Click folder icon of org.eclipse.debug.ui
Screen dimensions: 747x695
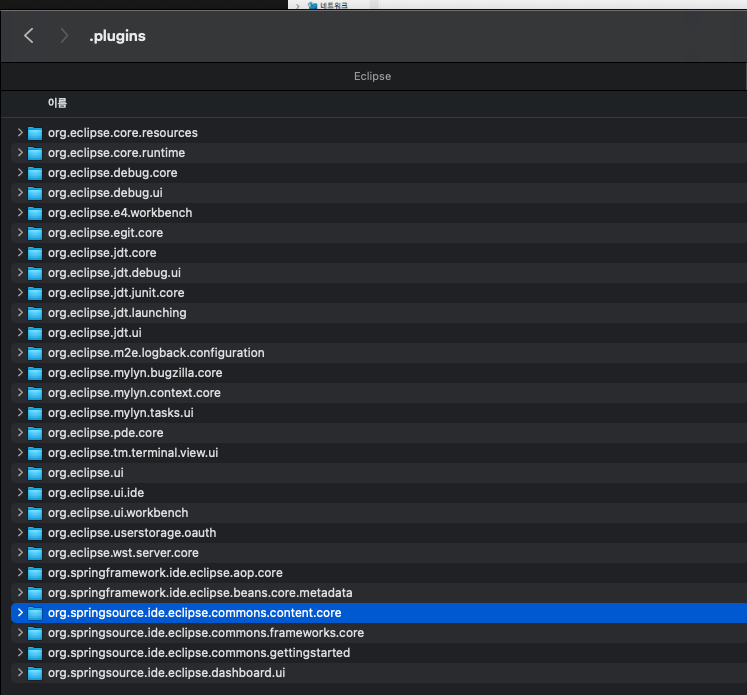[x=35, y=193]
